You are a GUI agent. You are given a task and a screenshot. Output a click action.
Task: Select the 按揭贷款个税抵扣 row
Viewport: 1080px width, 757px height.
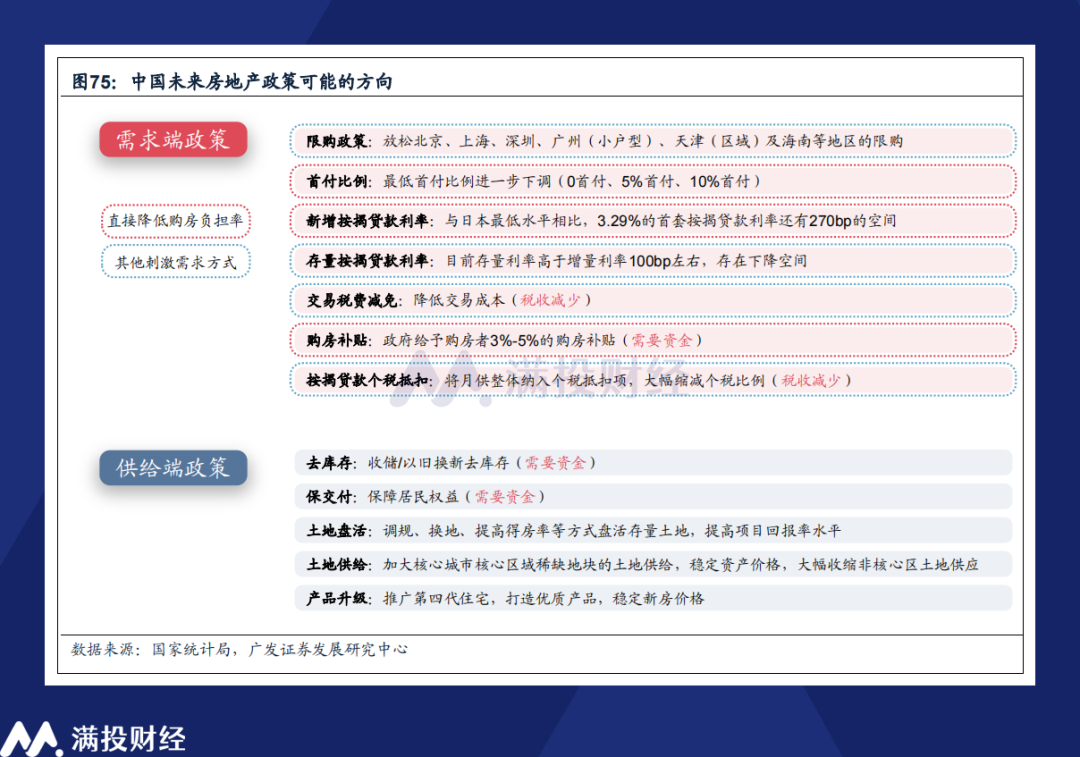coord(652,380)
